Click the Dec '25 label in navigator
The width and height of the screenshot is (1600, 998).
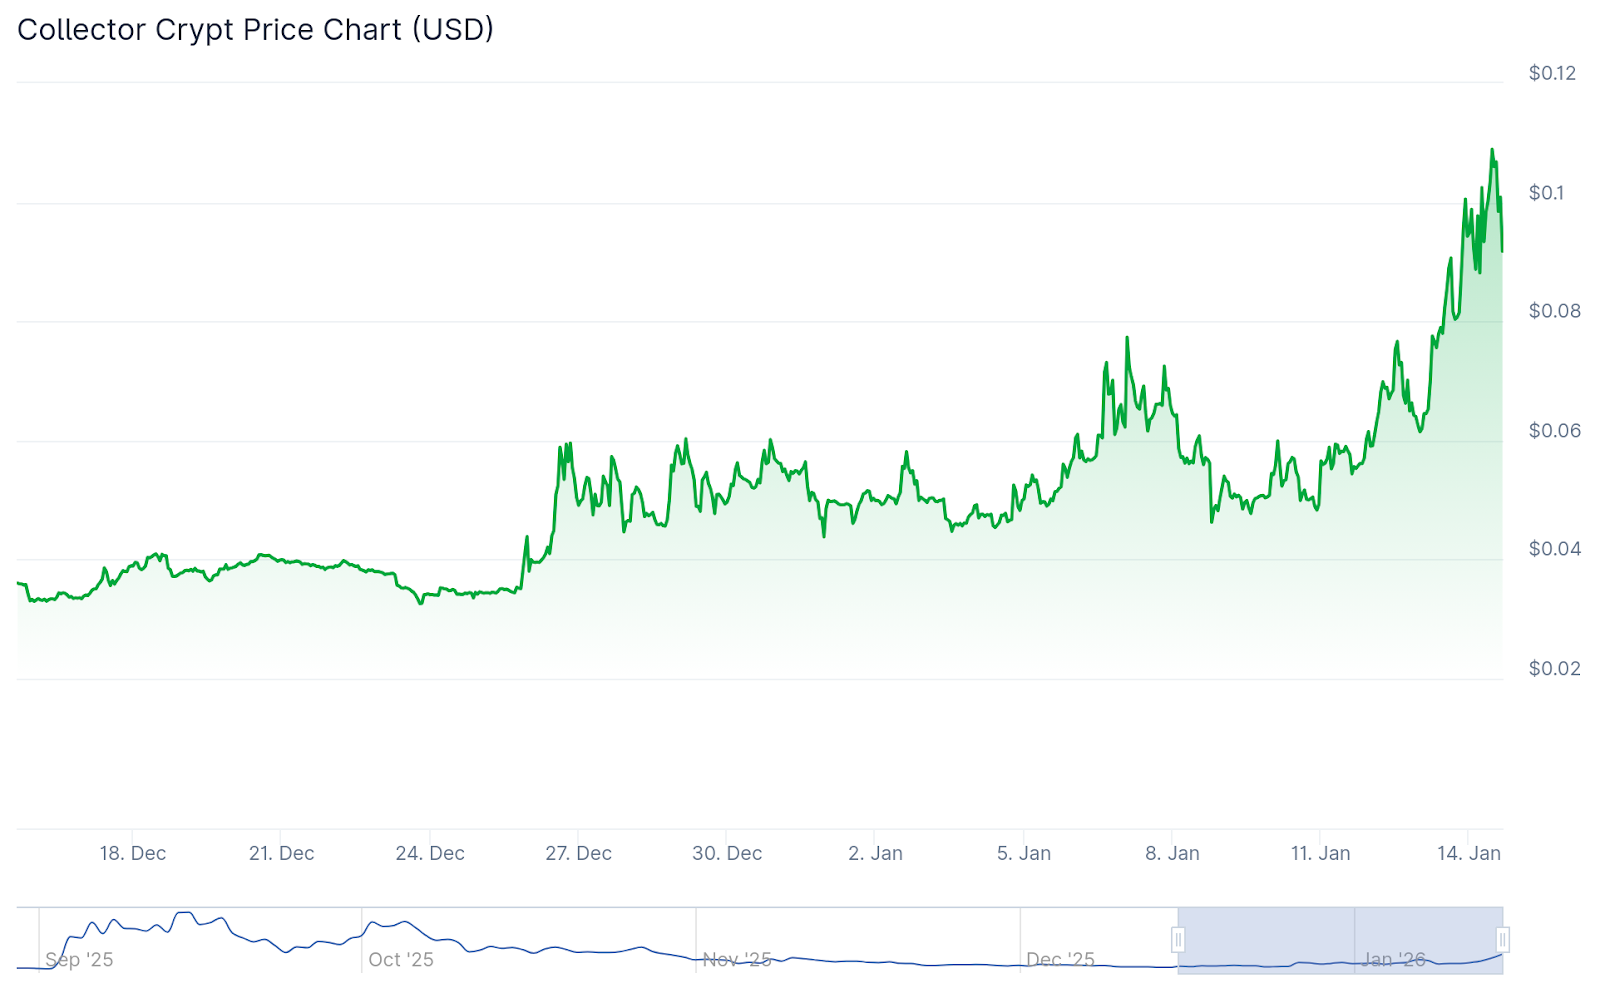click(x=1060, y=960)
